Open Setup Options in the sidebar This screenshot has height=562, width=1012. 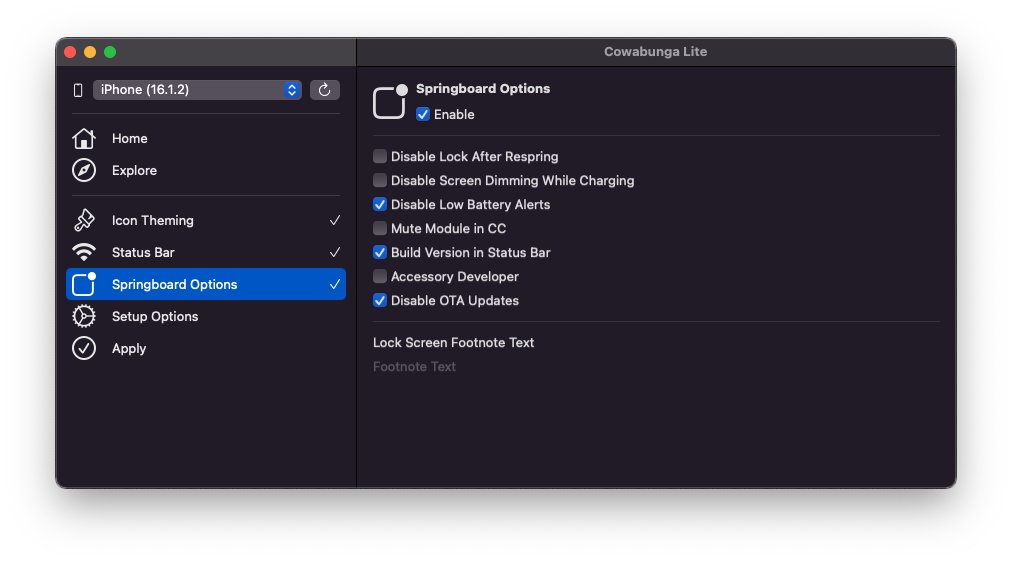206,316
